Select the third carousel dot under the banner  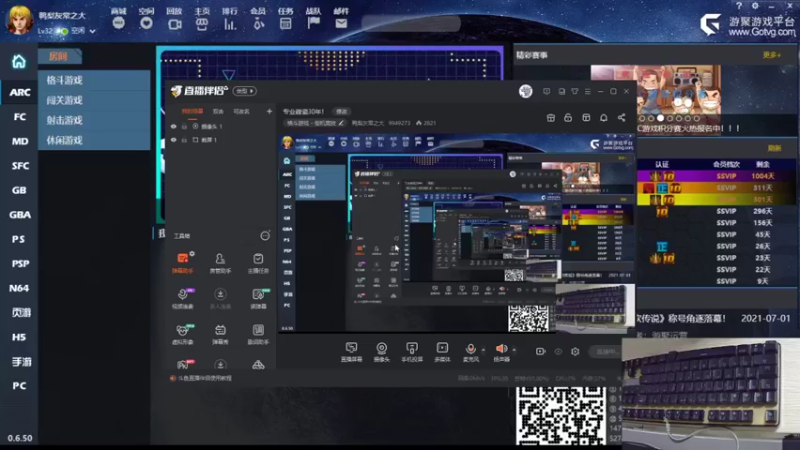coord(660,118)
